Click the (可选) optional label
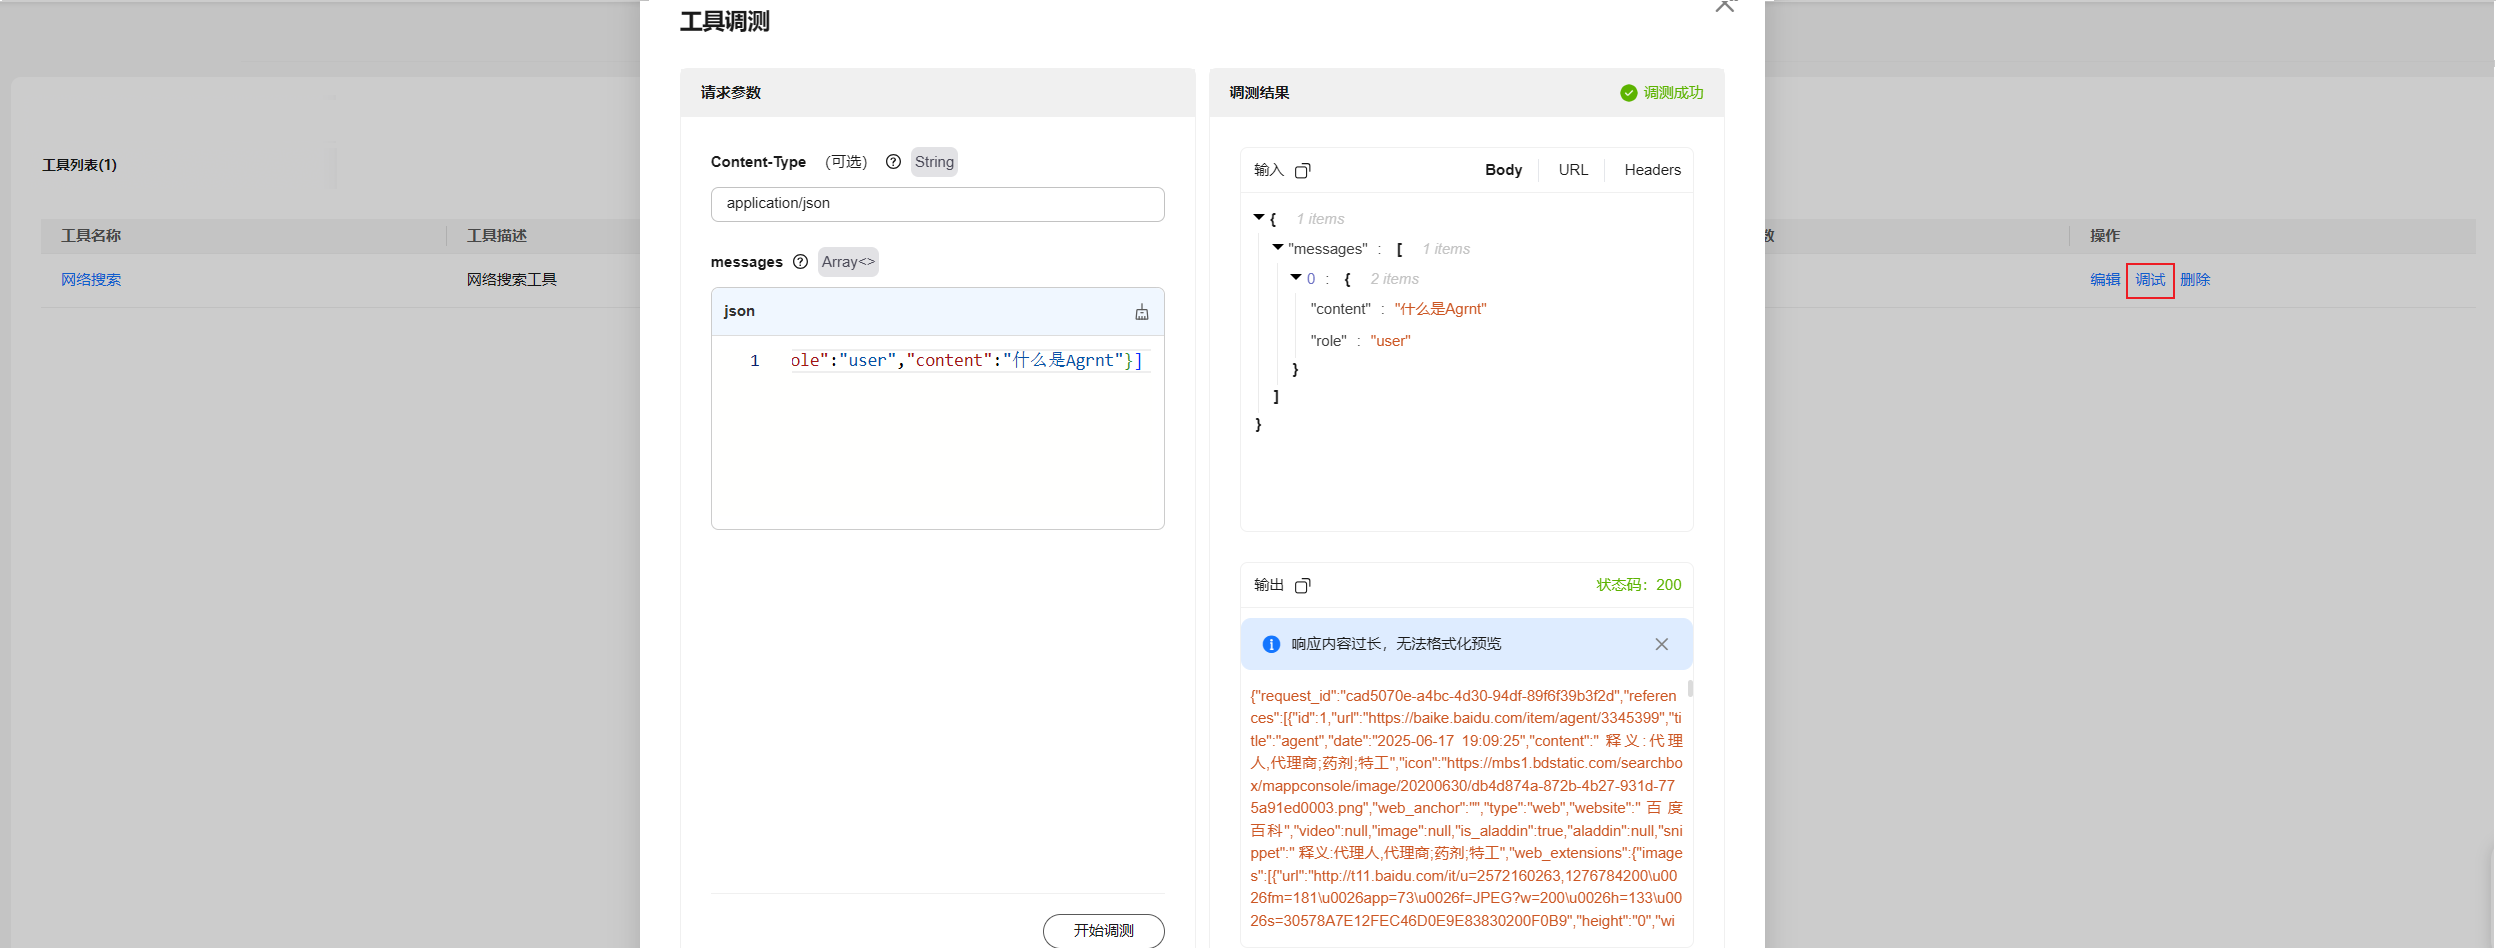Image resolution: width=2496 pixels, height=948 pixels. (846, 162)
